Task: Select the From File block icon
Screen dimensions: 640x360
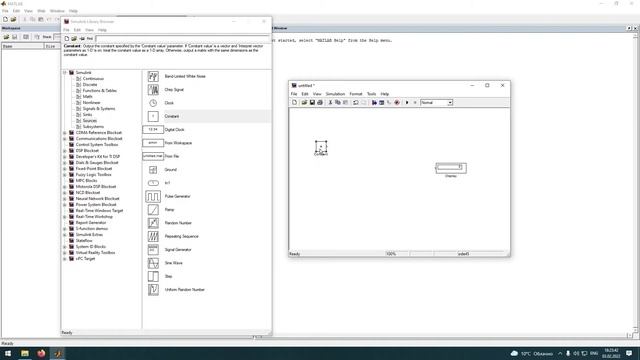Action: pos(153,156)
